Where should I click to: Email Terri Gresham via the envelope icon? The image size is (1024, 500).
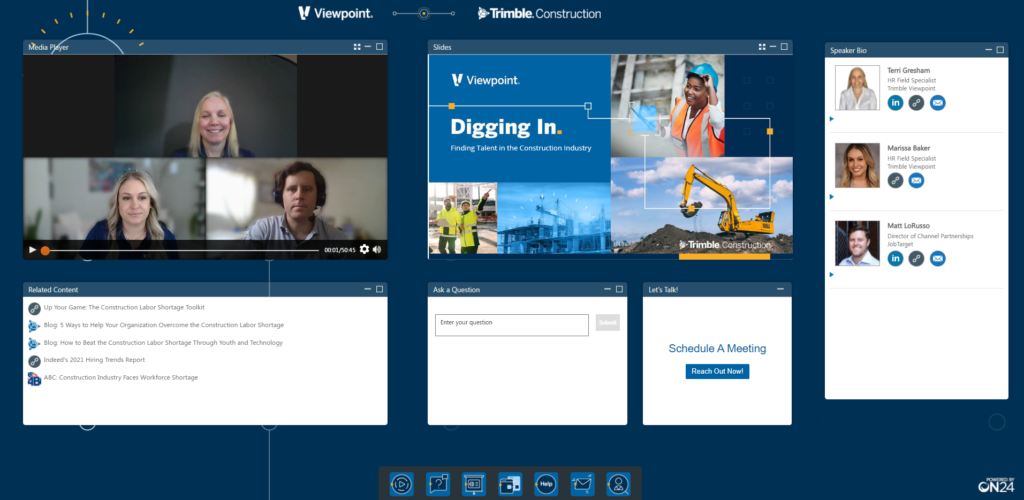click(x=937, y=102)
